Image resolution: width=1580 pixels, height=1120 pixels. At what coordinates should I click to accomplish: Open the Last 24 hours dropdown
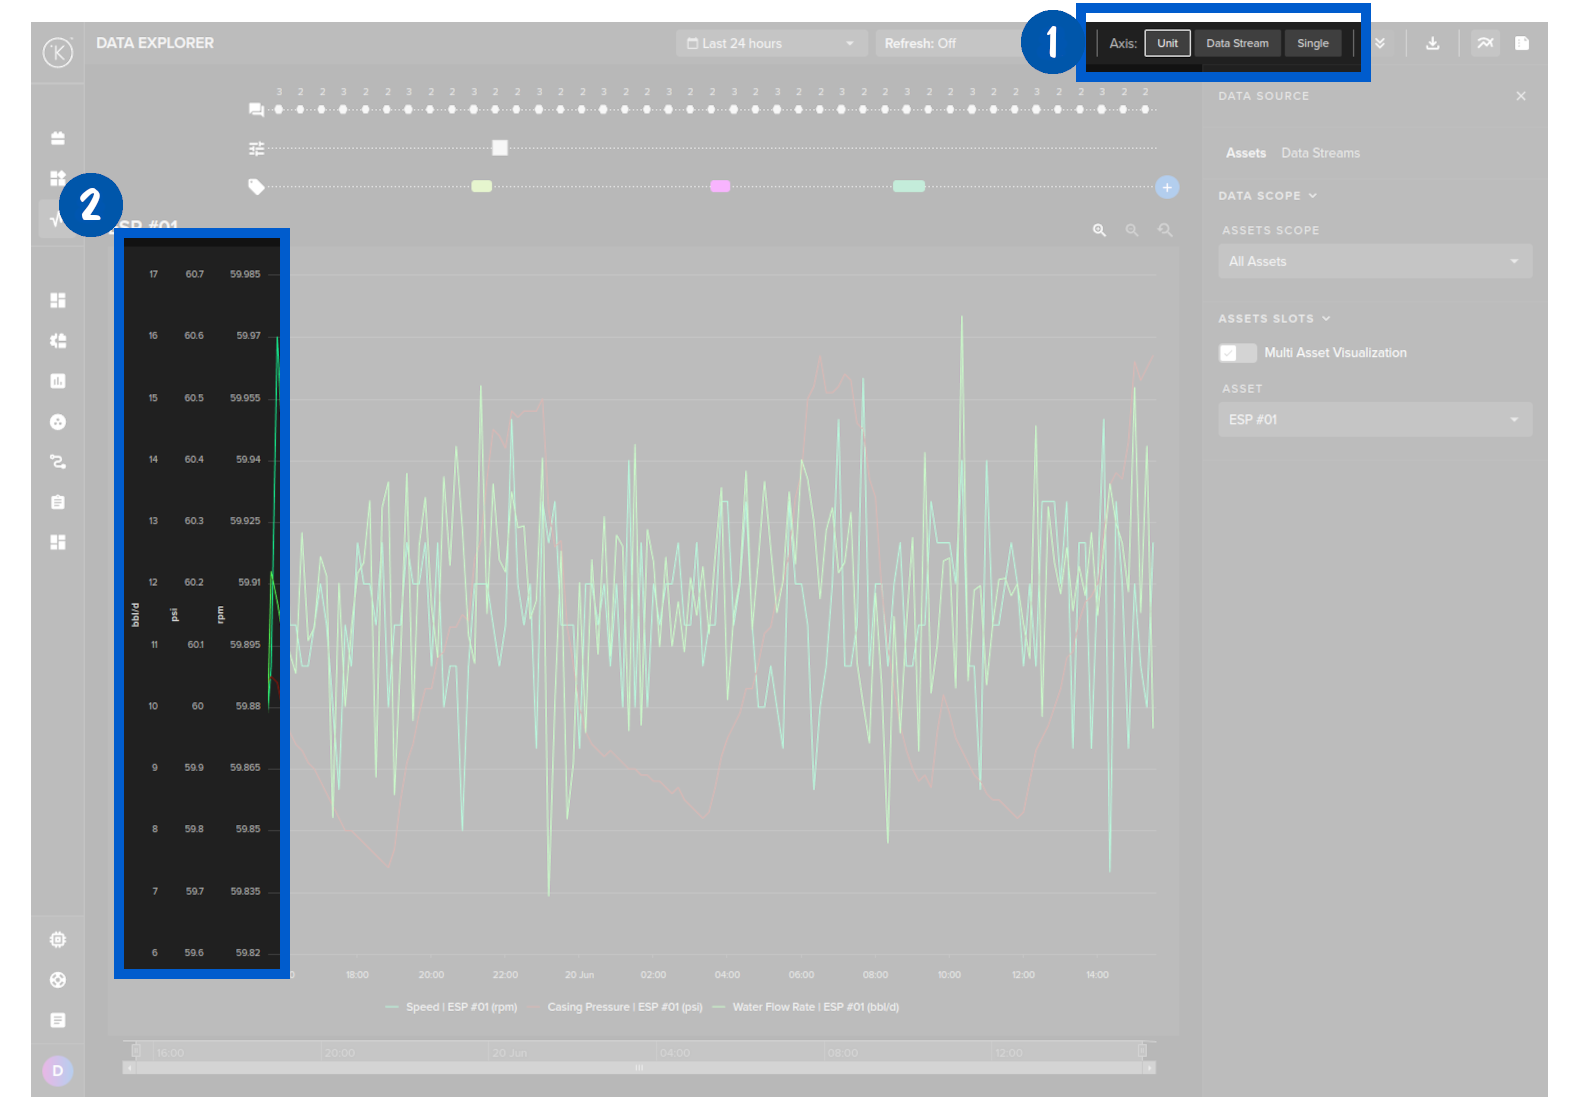point(770,43)
